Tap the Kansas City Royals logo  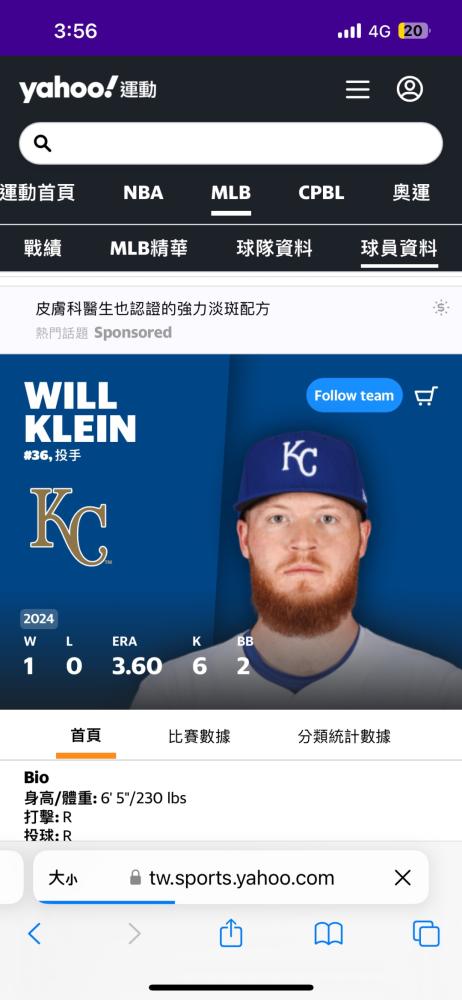pos(70,527)
